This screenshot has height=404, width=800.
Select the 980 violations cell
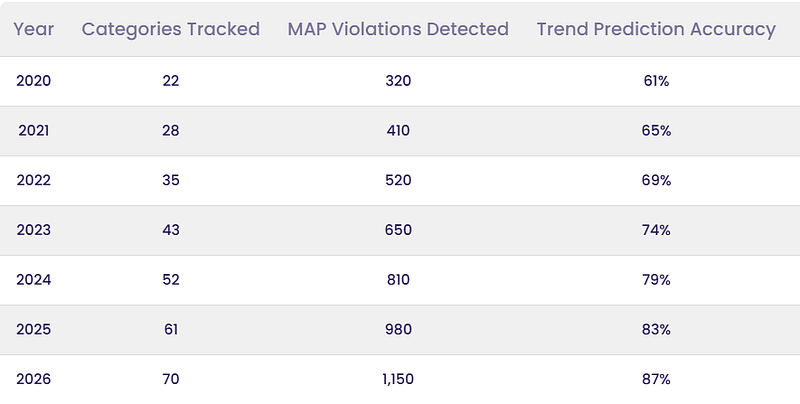398,329
